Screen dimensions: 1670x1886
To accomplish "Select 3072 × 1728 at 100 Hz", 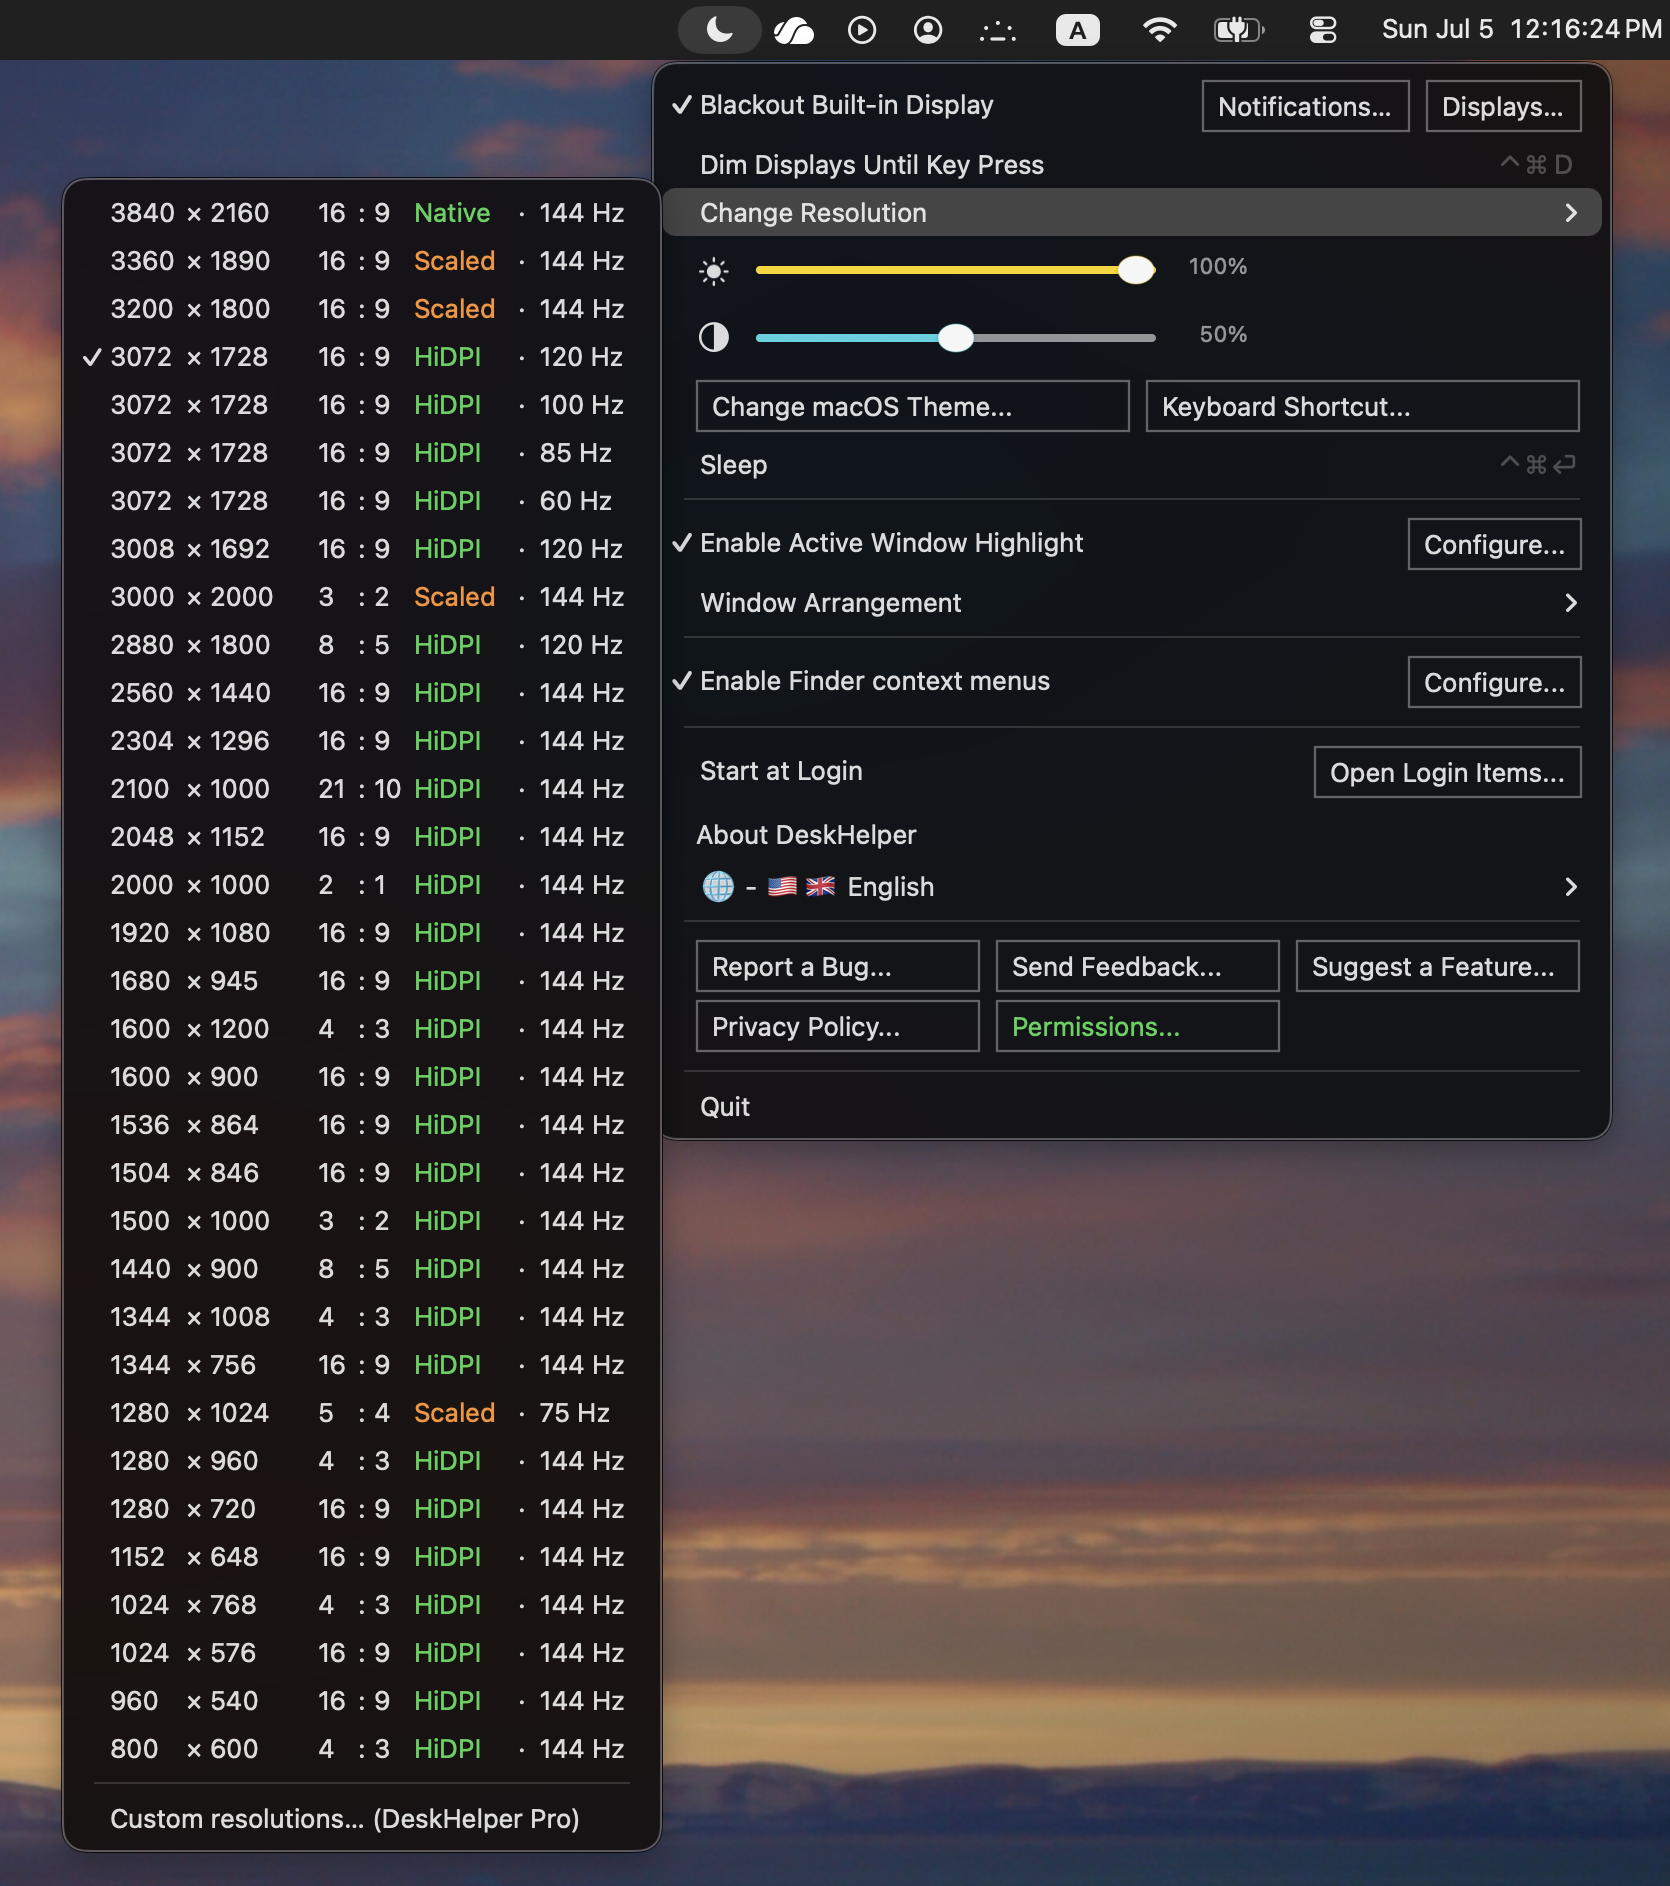I will point(362,405).
